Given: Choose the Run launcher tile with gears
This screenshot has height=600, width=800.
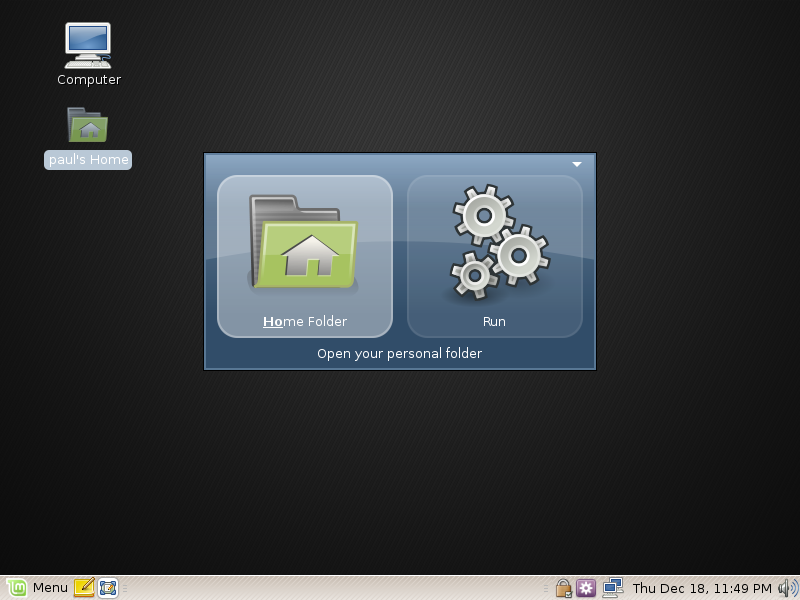Looking at the screenshot, I should 495,256.
